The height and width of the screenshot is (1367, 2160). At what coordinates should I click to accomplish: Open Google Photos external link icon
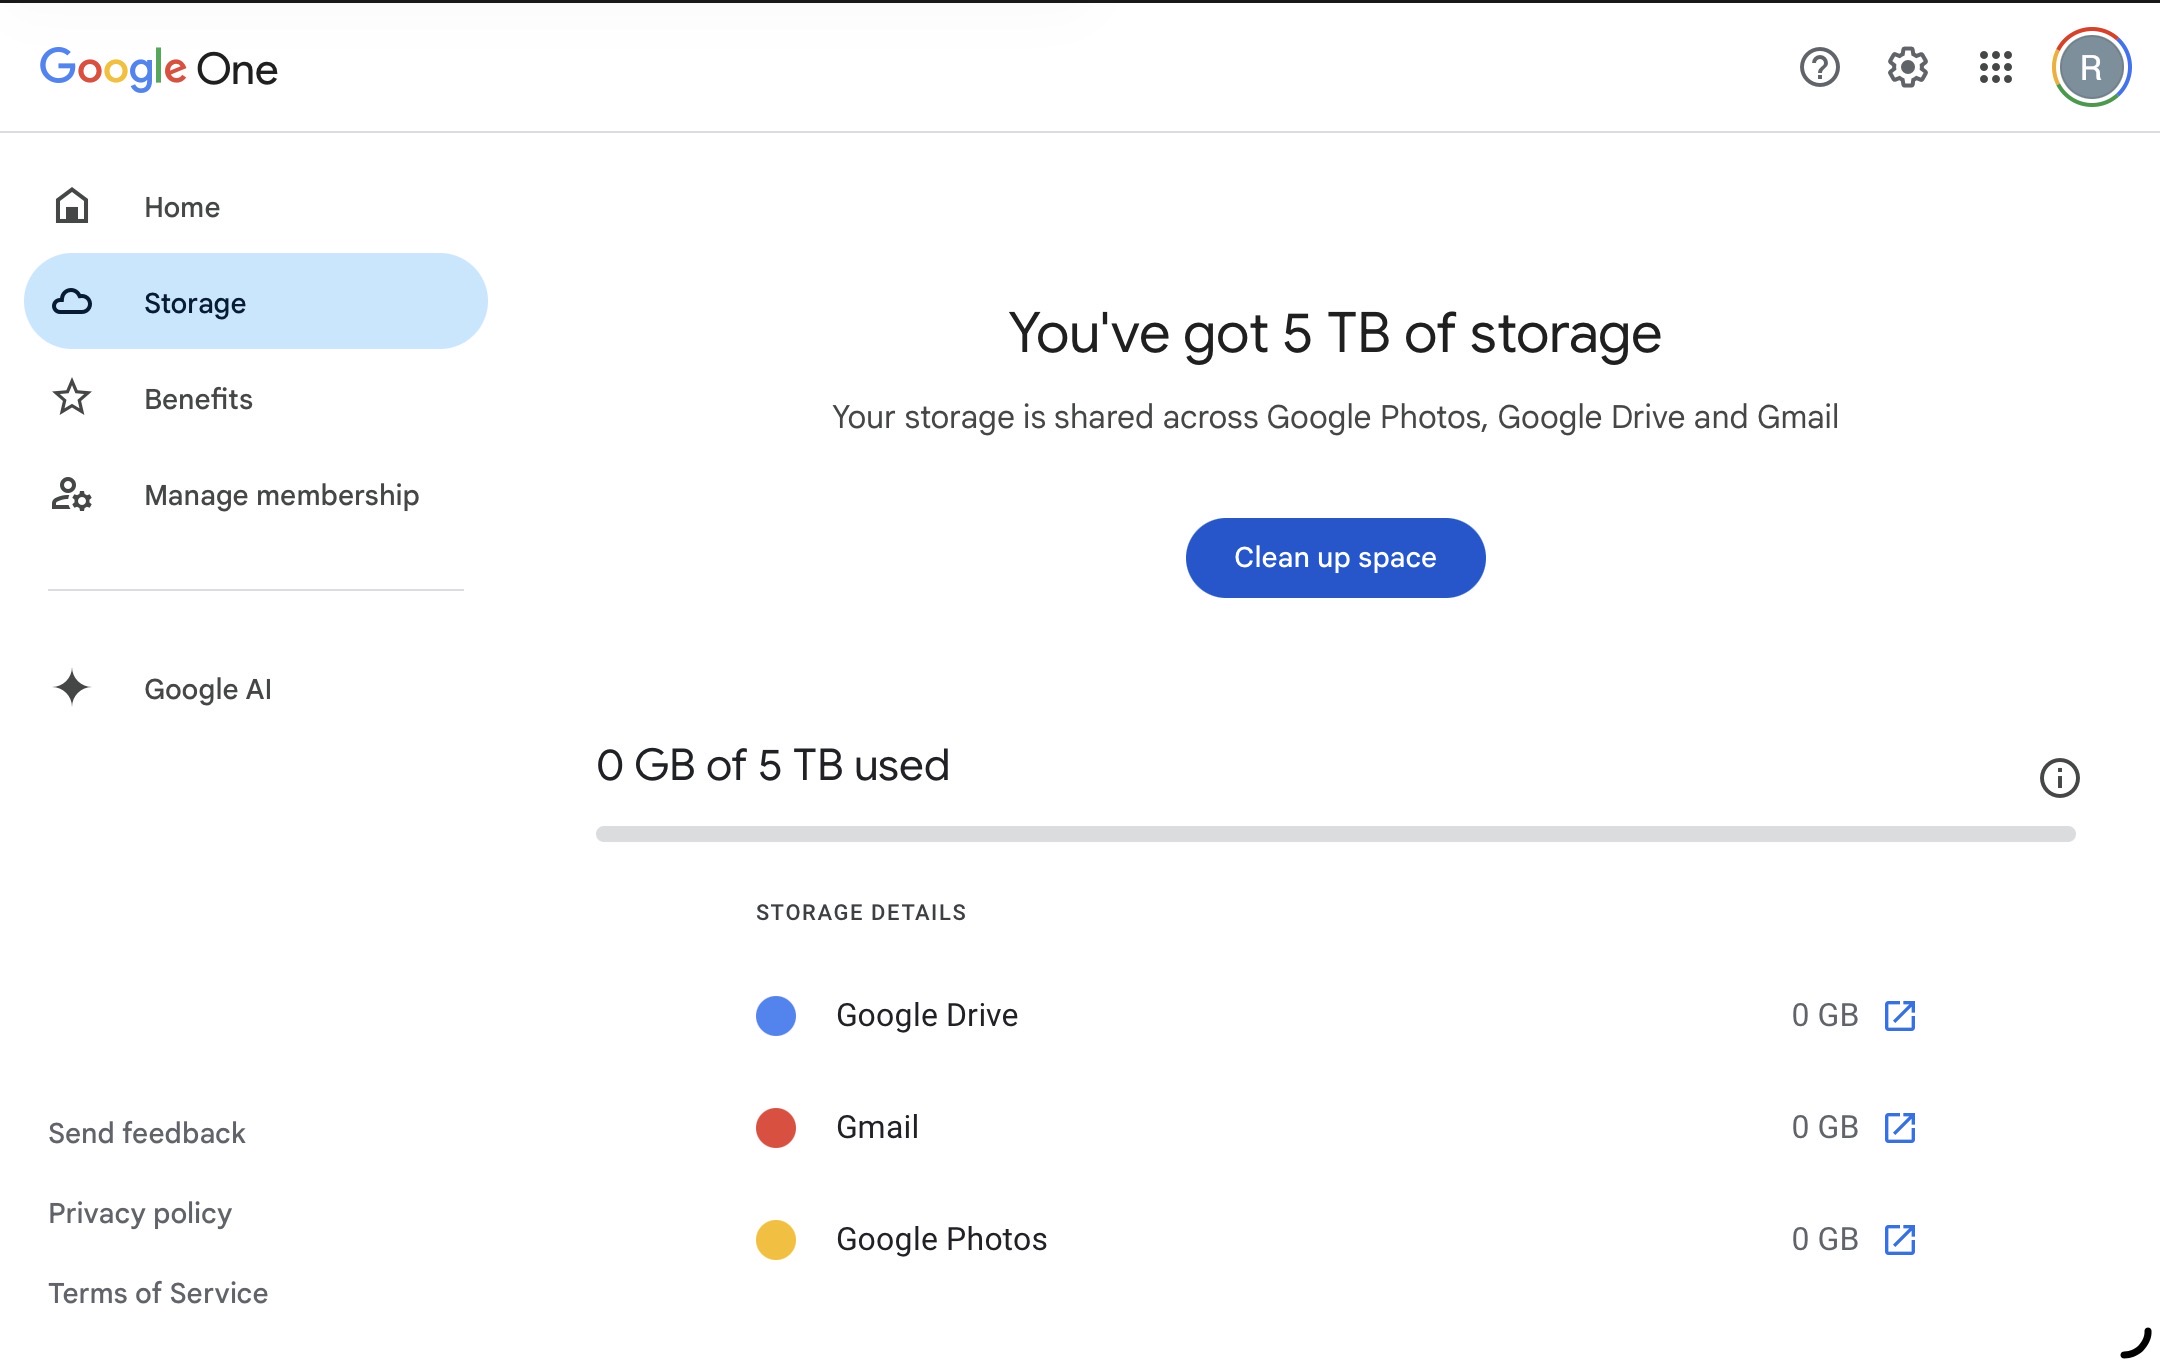tap(1899, 1239)
